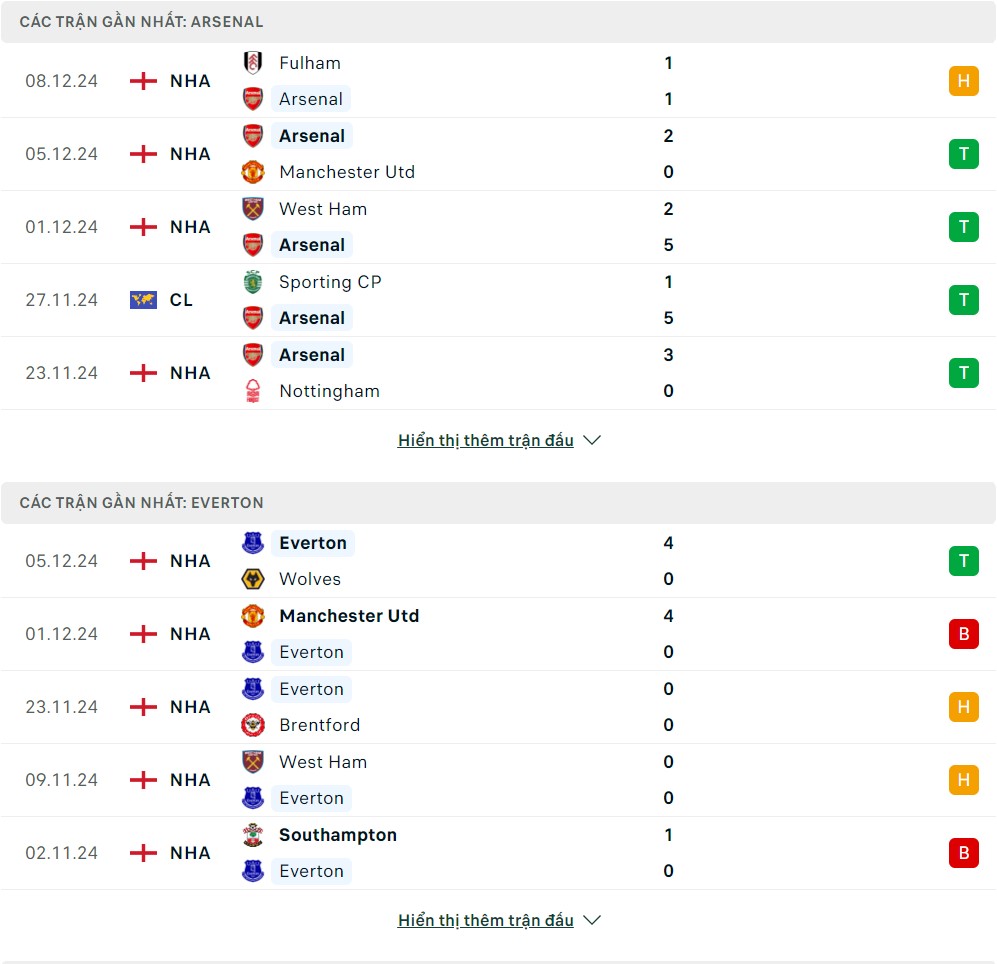Select the 'Các trận gần nhất: Arsenal' header

[x=141, y=22]
